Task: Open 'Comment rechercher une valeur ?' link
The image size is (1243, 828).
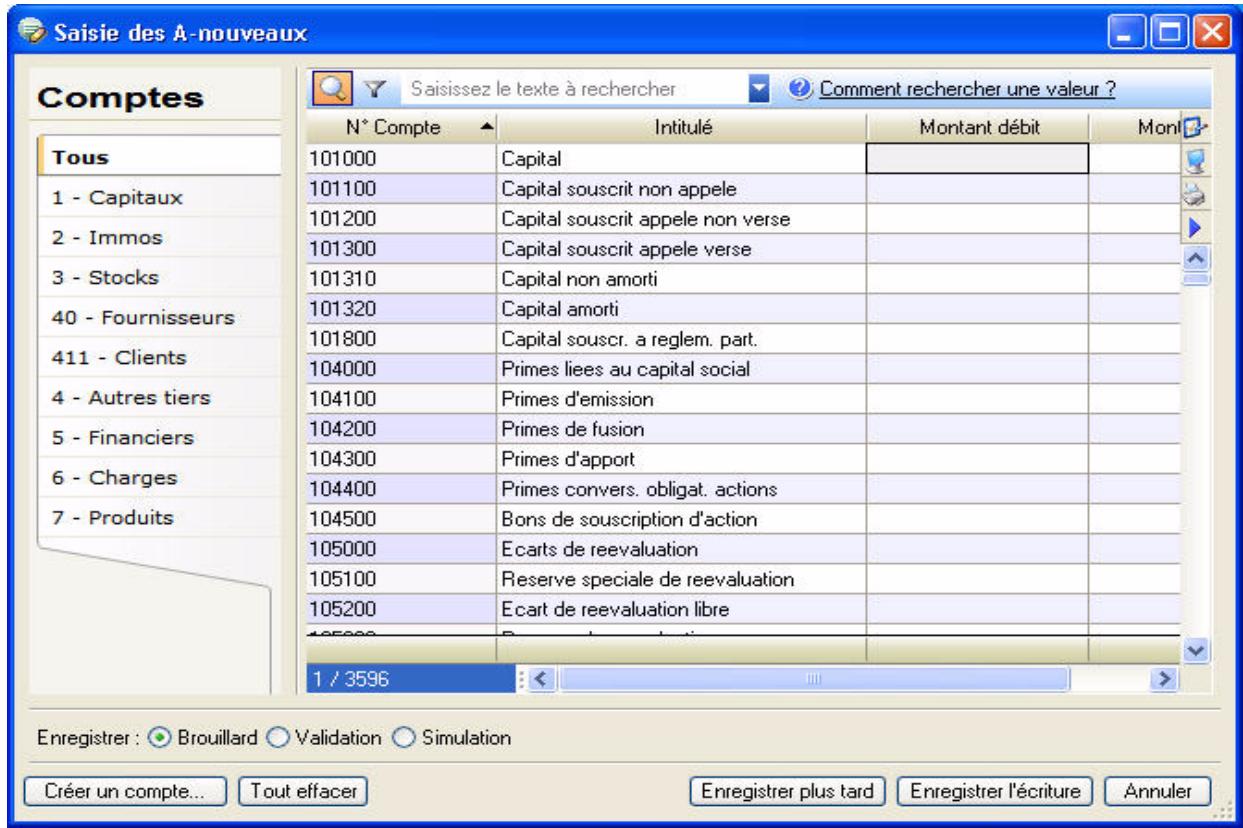Action: [967, 90]
